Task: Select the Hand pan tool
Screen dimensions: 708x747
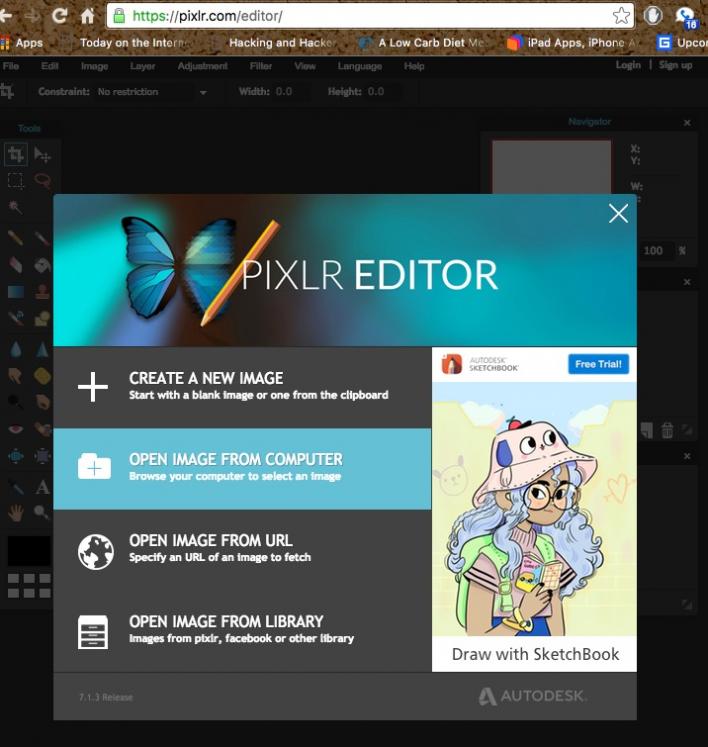Action: [15, 513]
